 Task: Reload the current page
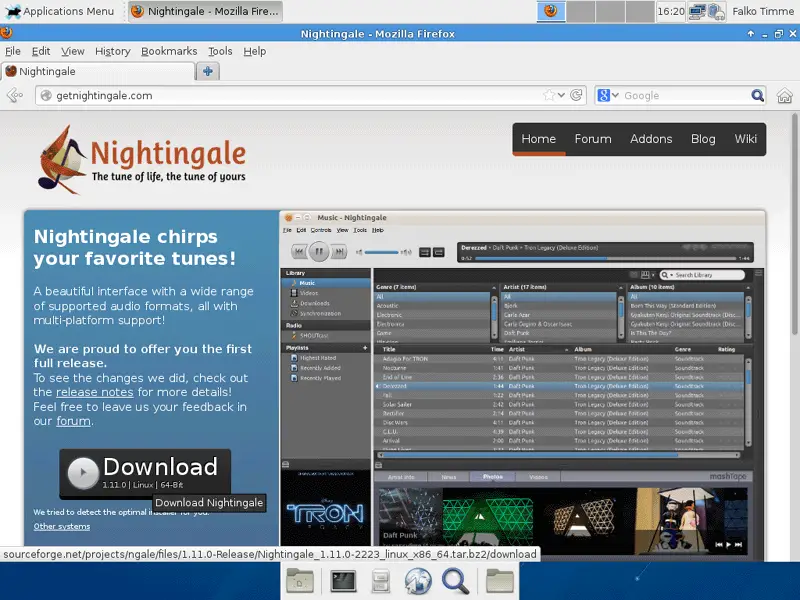pos(576,95)
